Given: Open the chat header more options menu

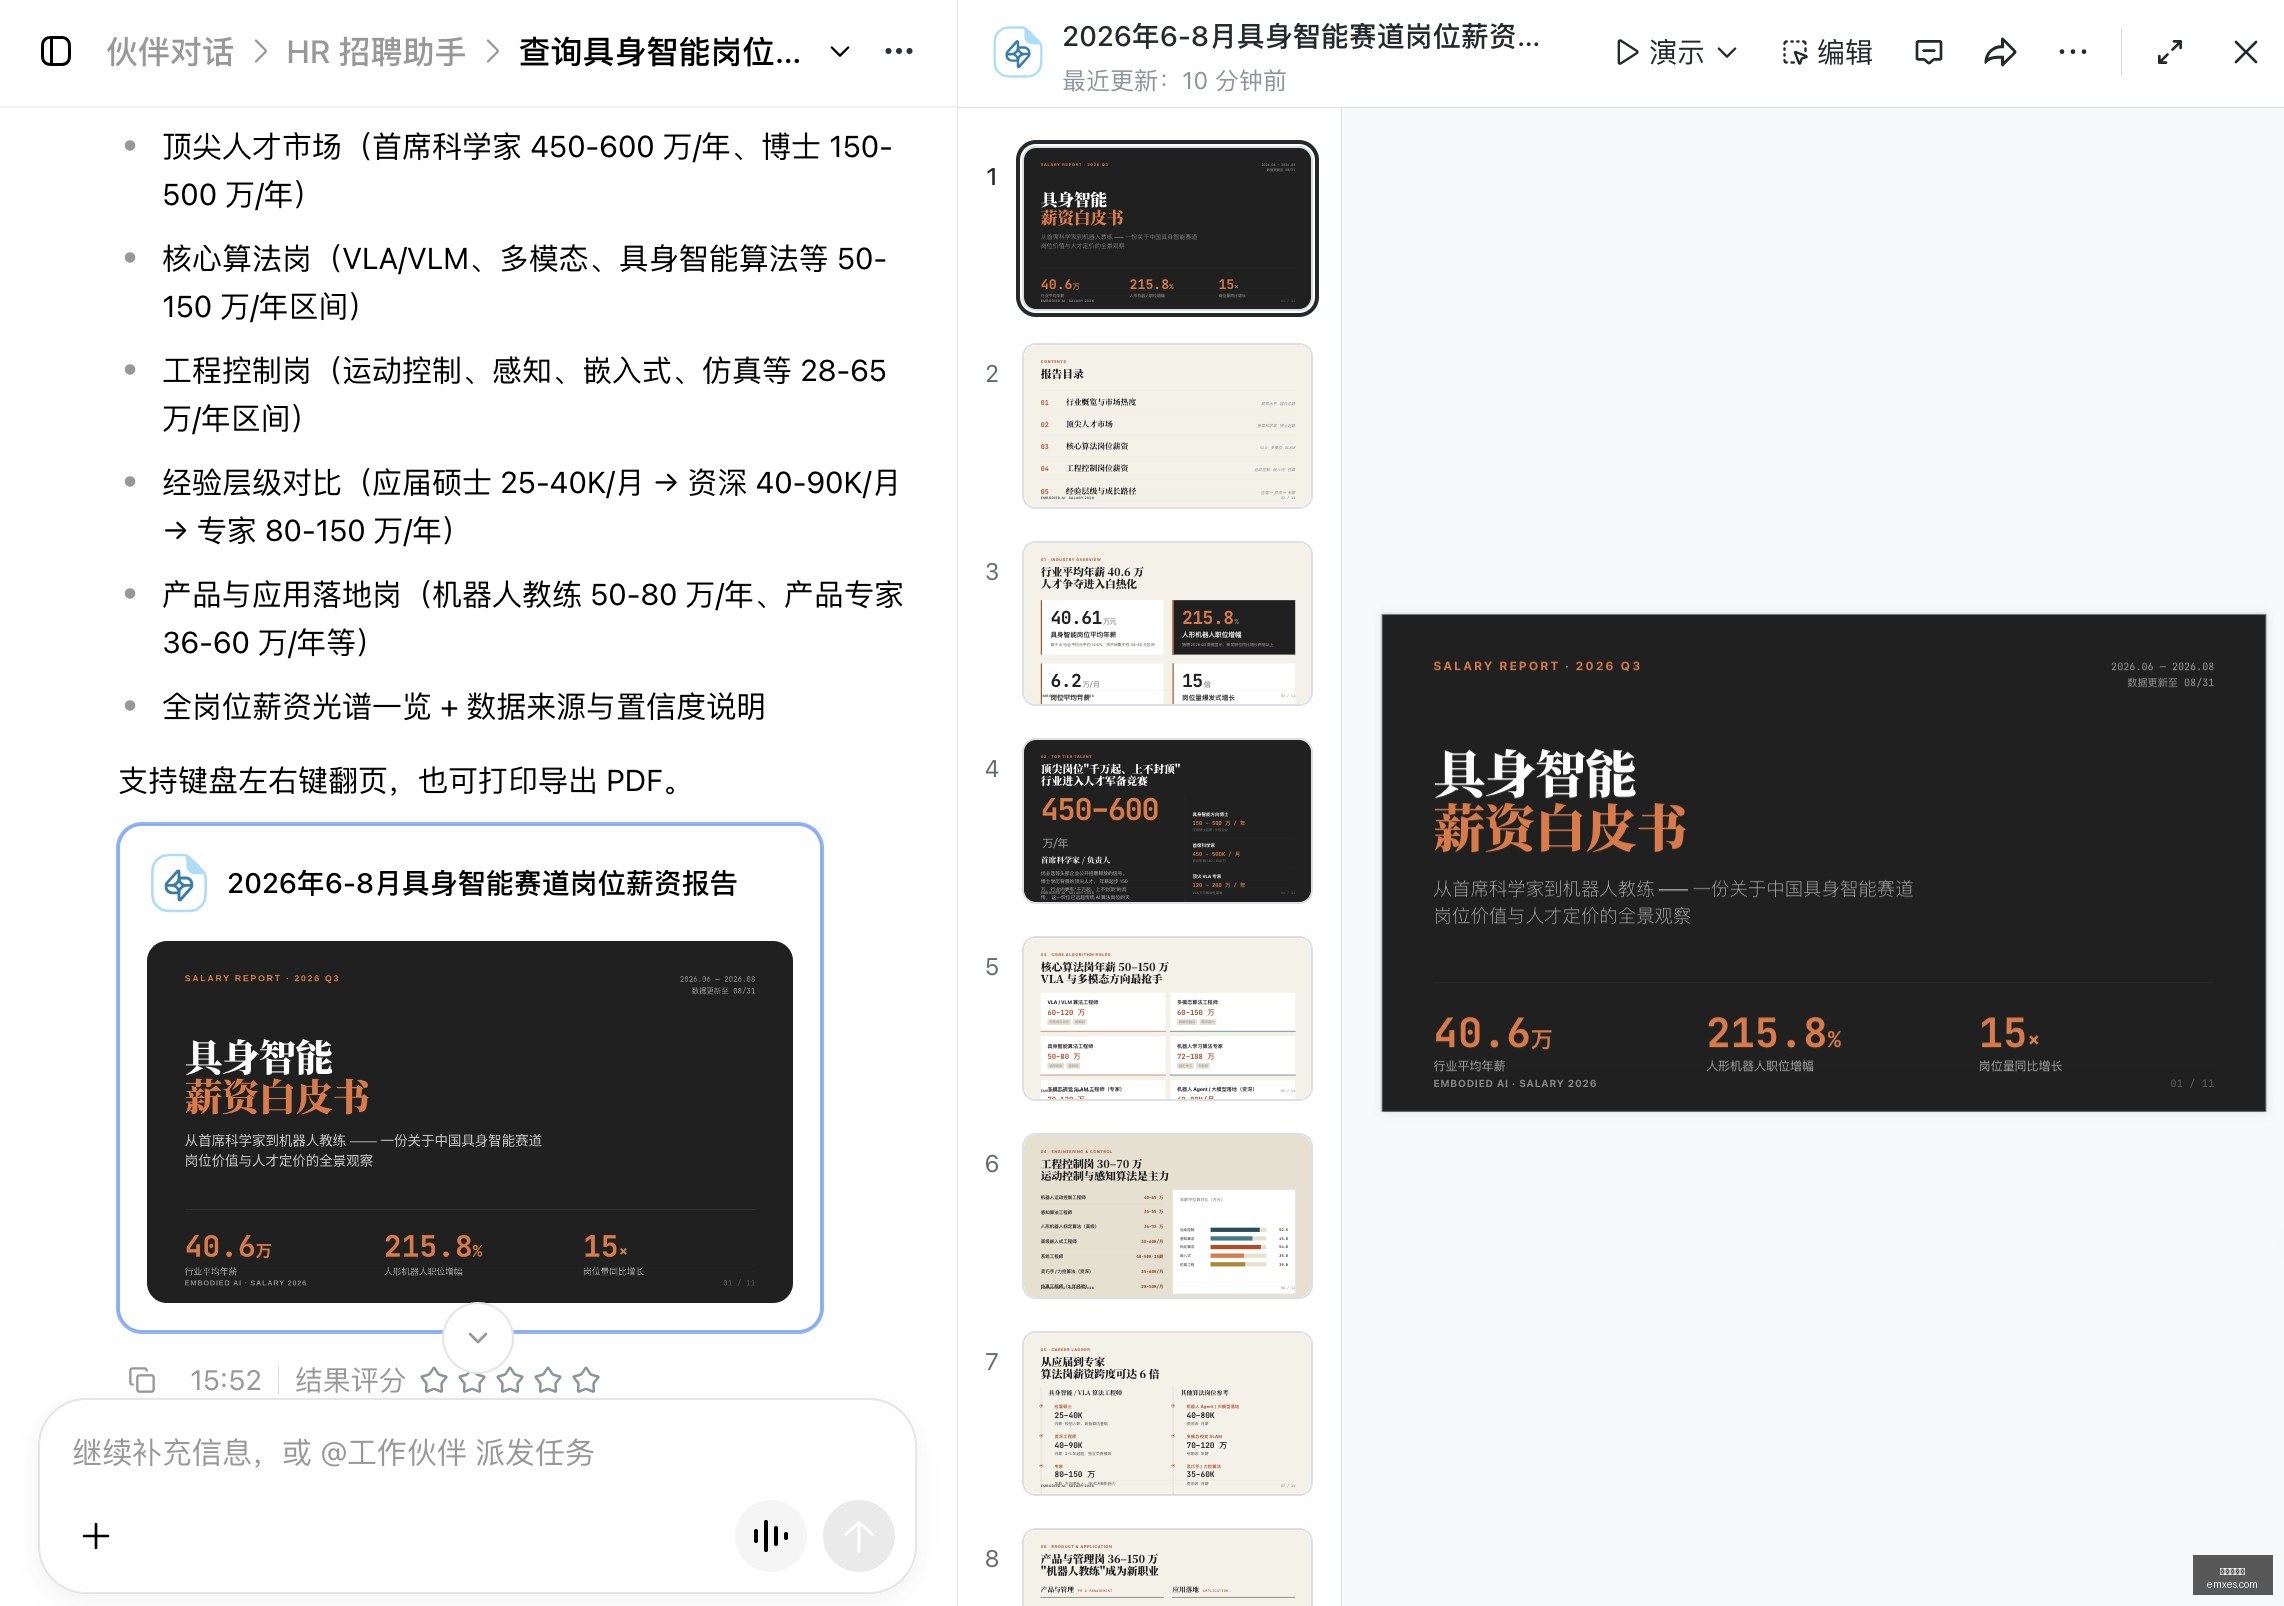Looking at the screenshot, I should (899, 51).
